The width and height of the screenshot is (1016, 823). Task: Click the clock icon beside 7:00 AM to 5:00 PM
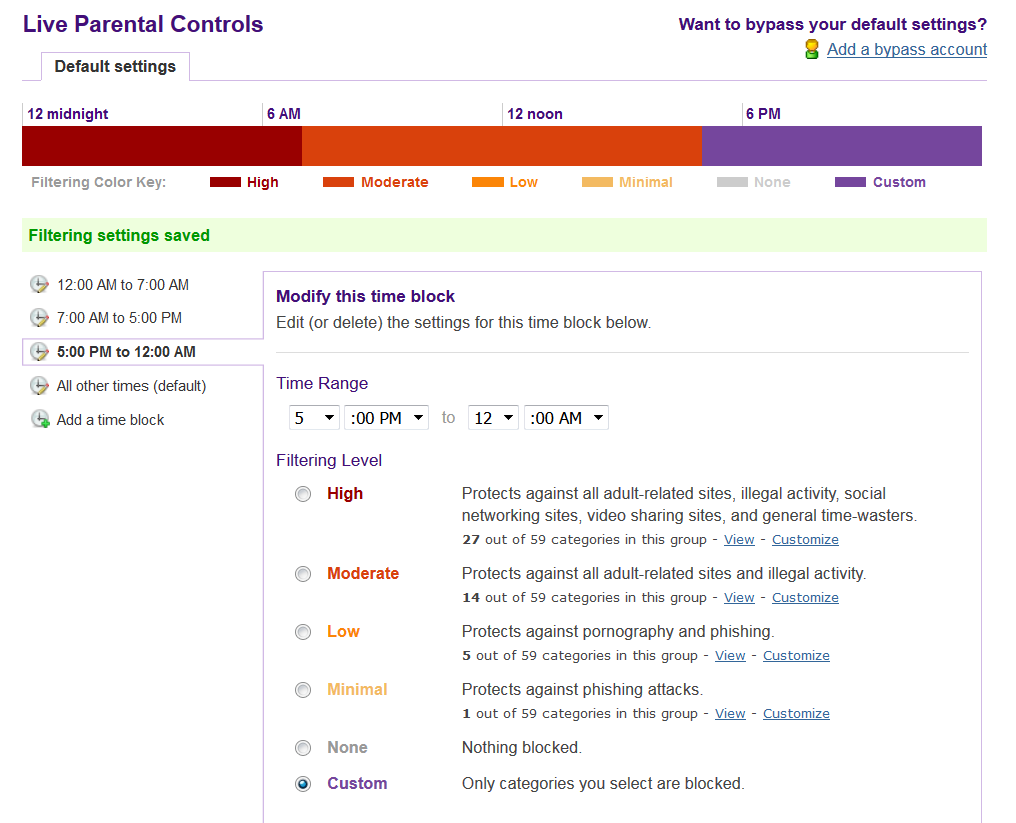coord(39,318)
